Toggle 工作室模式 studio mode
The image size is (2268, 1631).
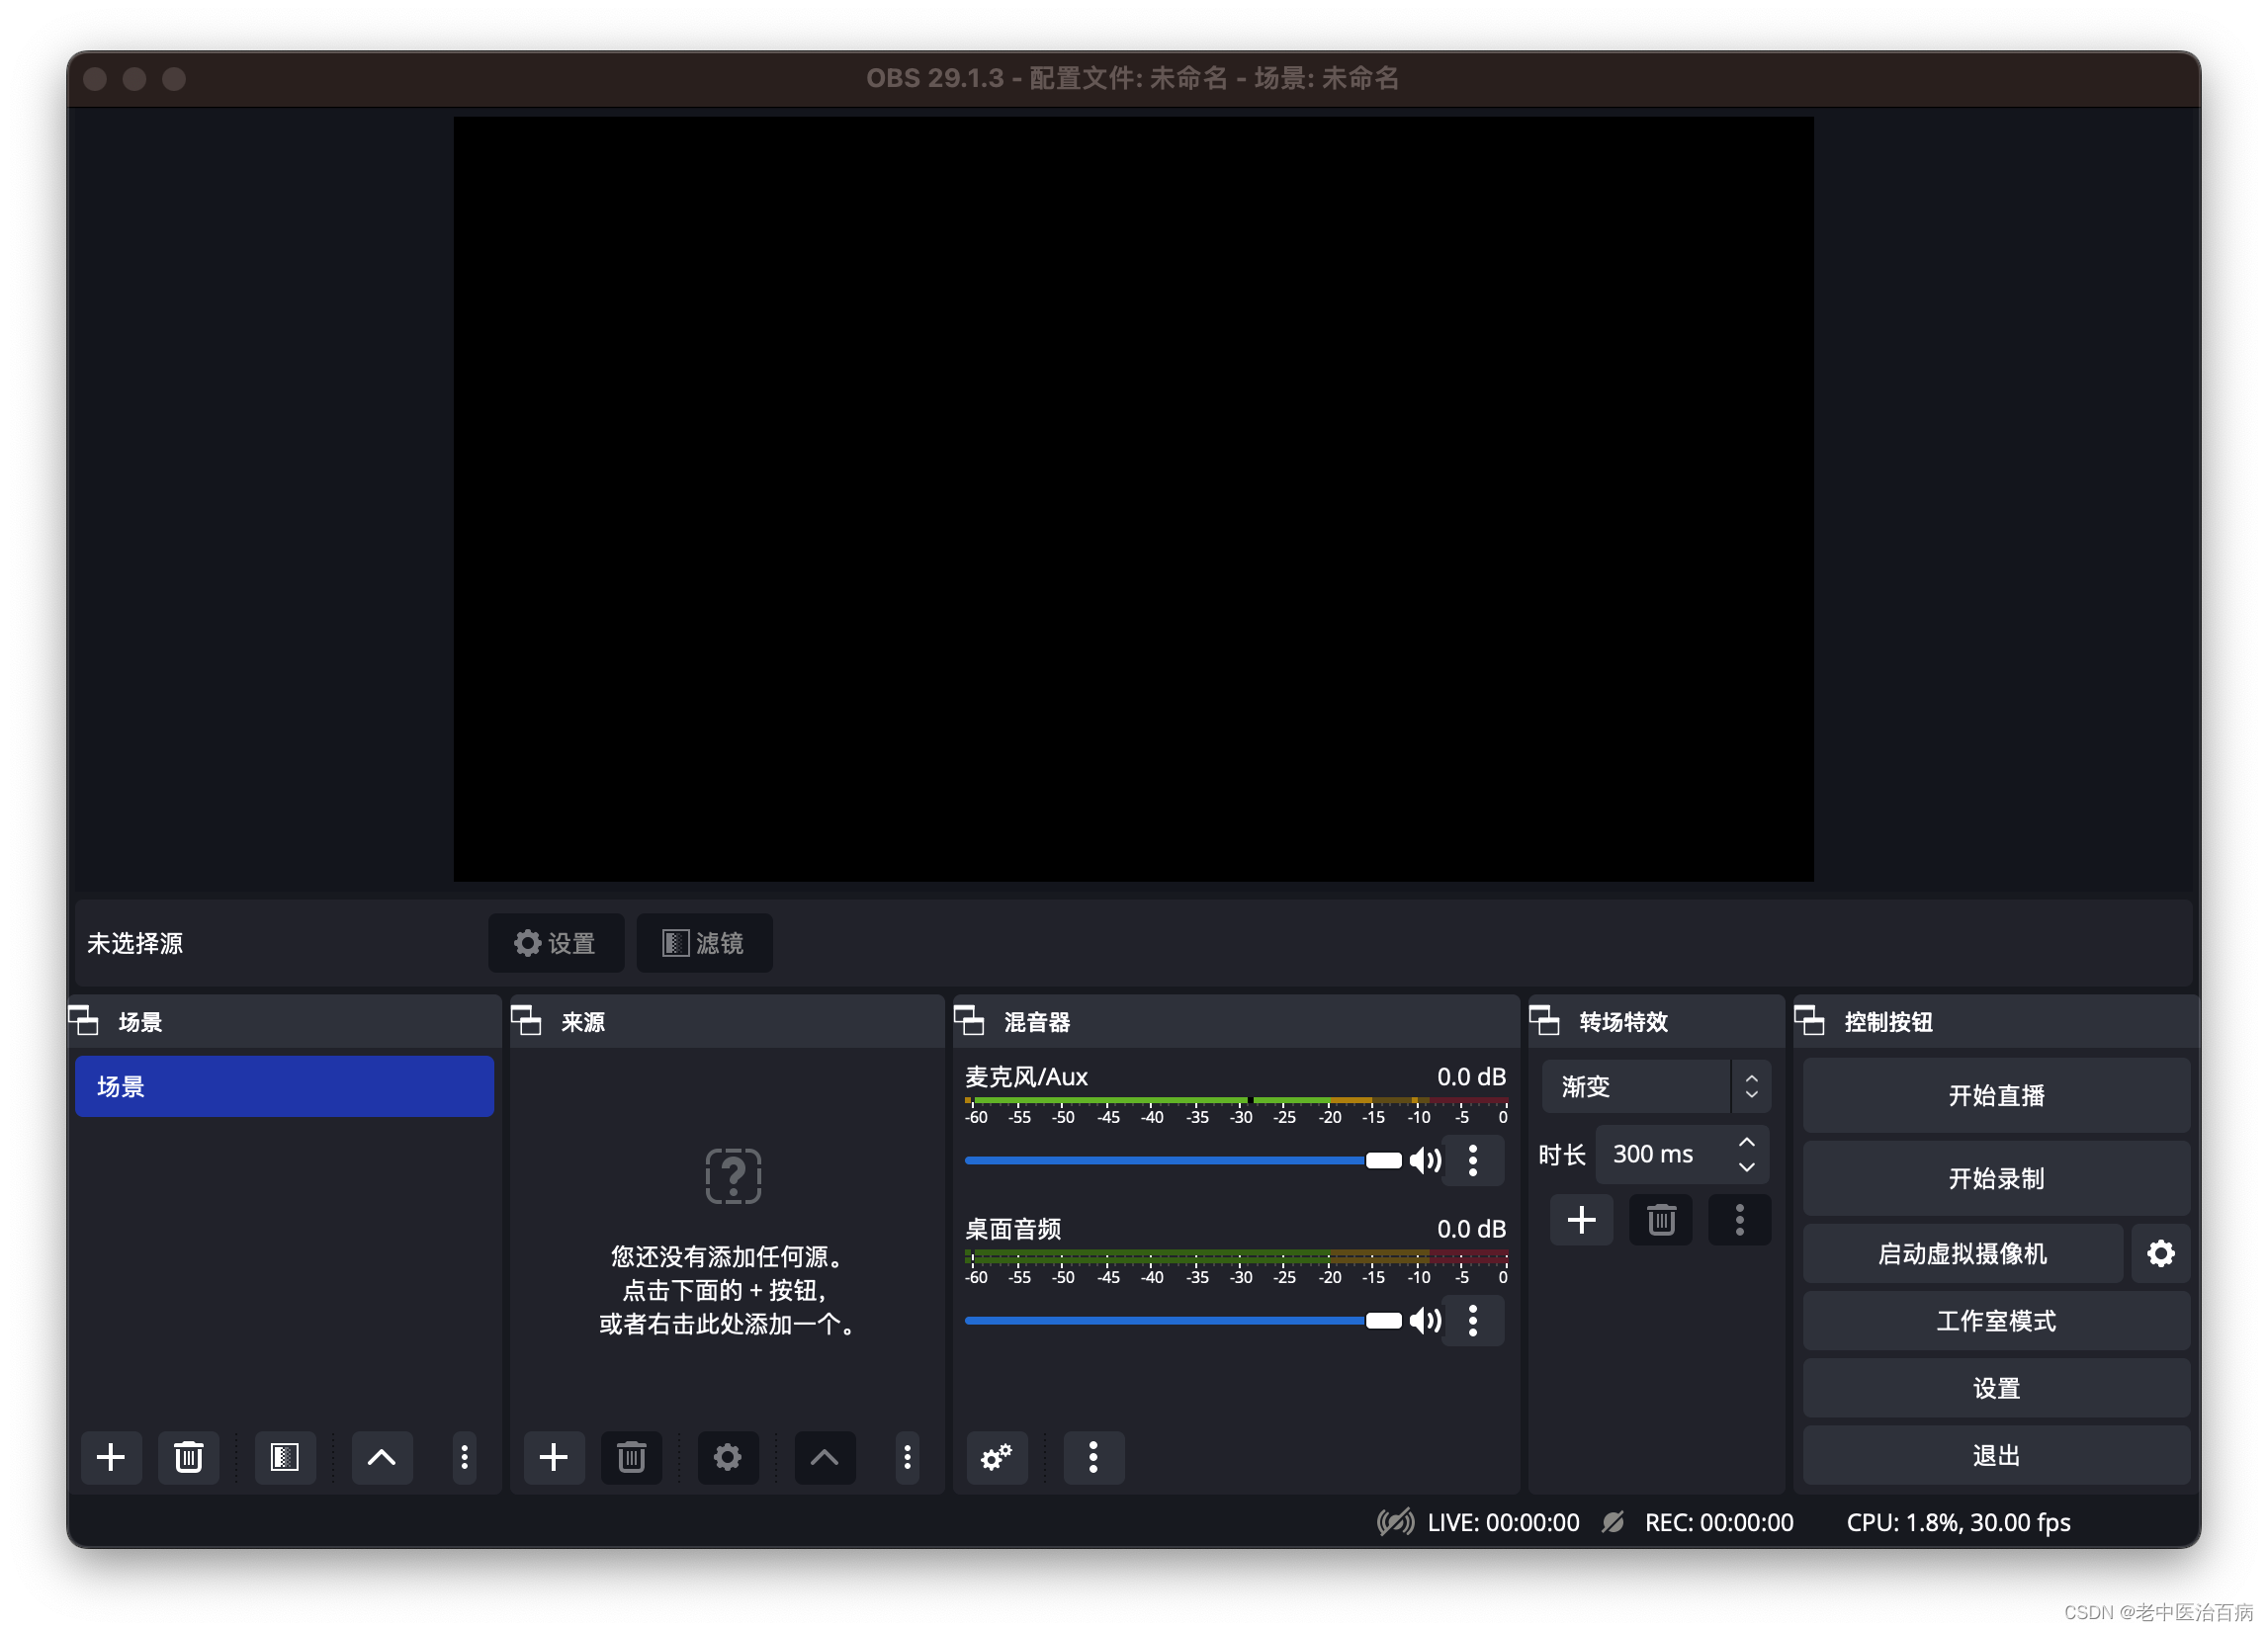tap(1996, 1321)
